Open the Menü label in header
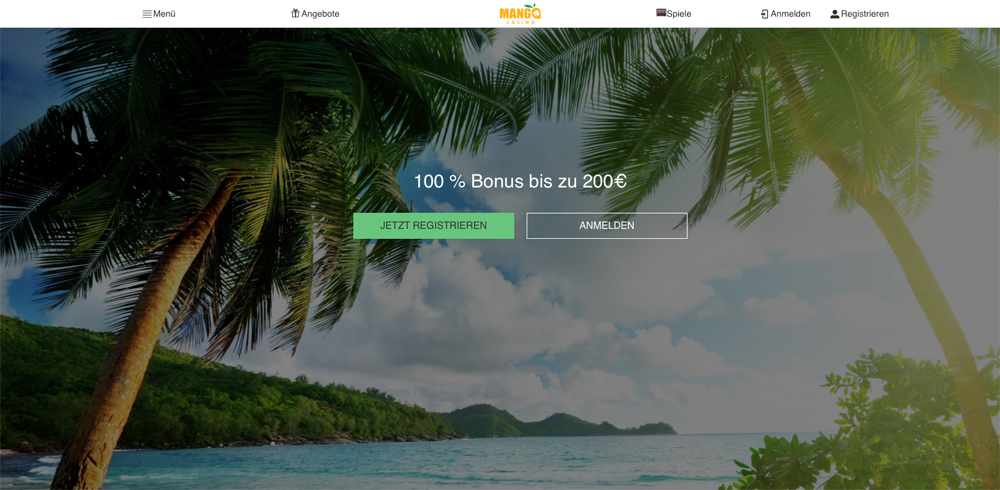This screenshot has width=1000, height=490. (164, 13)
